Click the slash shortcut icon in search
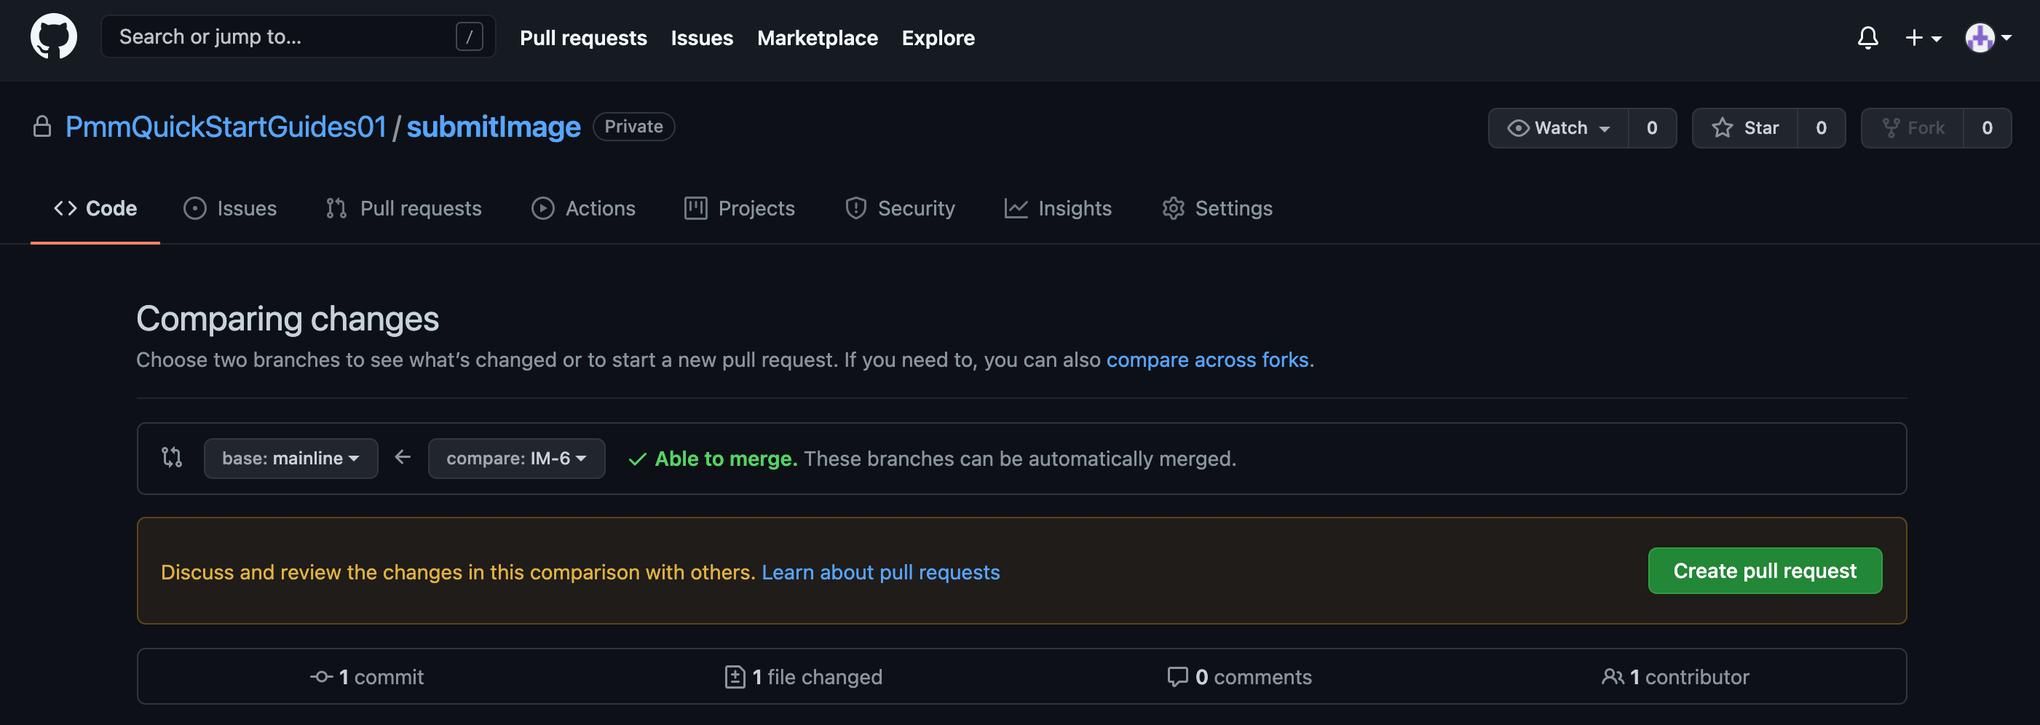 click(469, 37)
